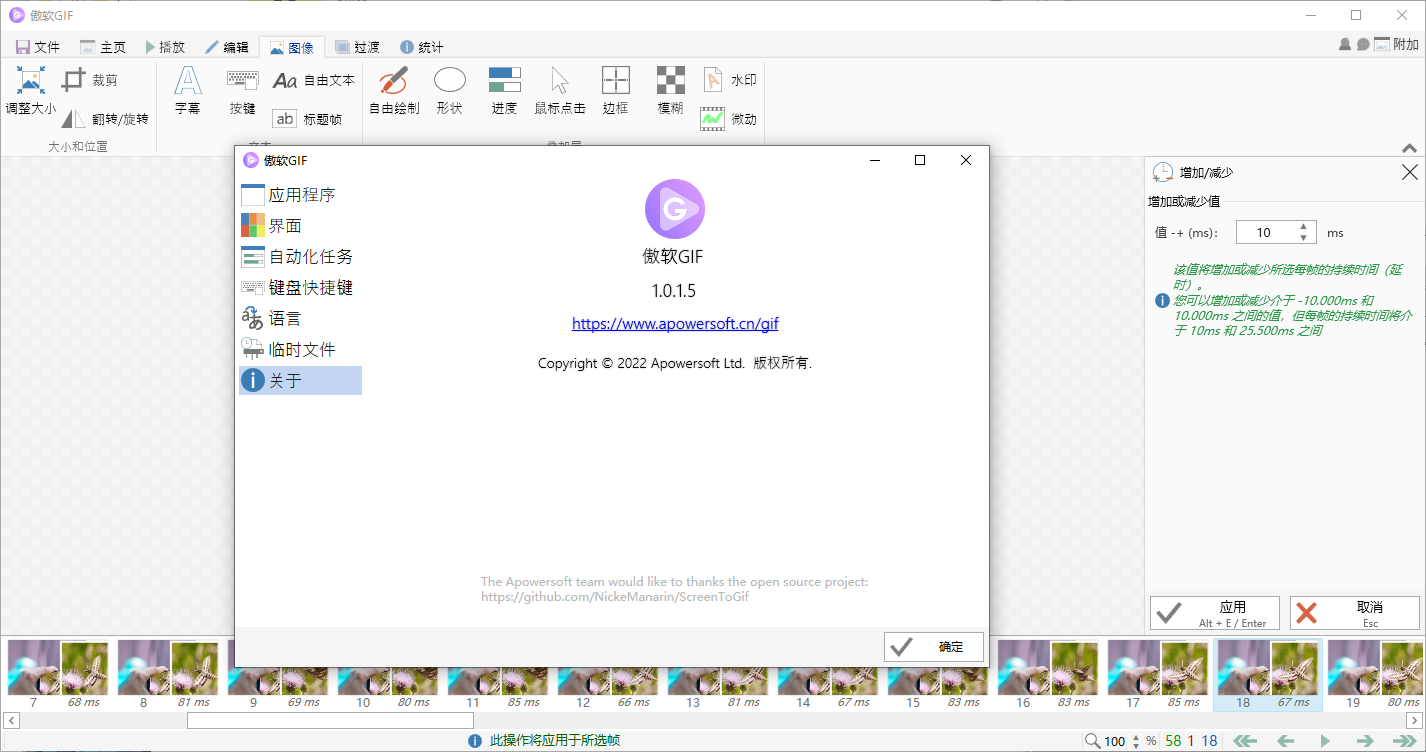The height and width of the screenshot is (752, 1426).
Task: Click the zoom percentage field showing 100
Action: point(1115,741)
